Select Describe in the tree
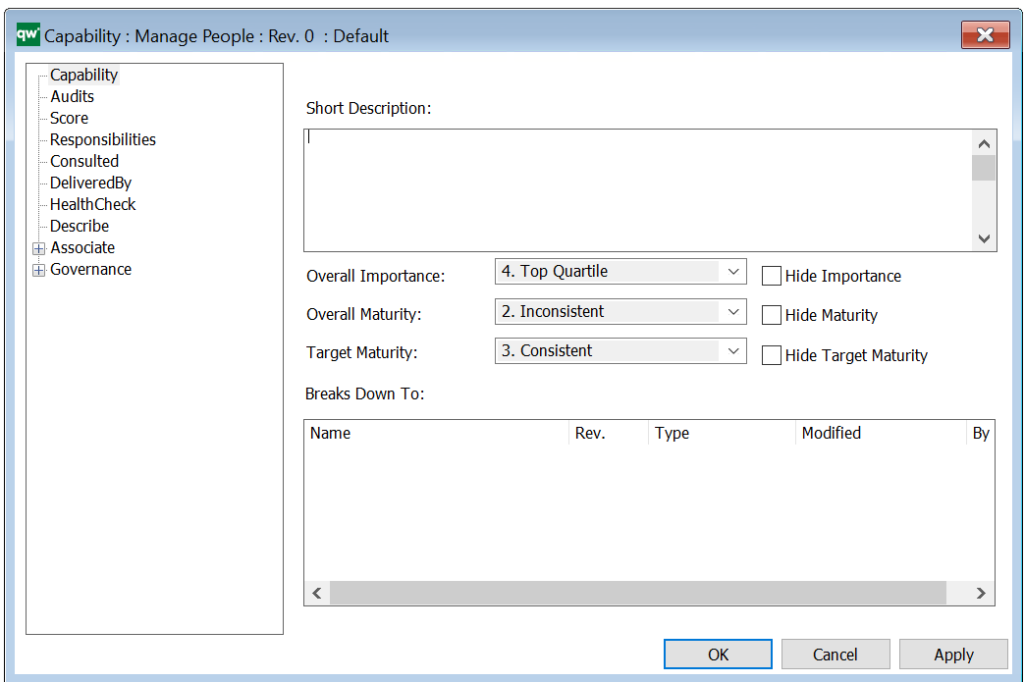The height and width of the screenshot is (682, 1024). (x=80, y=226)
